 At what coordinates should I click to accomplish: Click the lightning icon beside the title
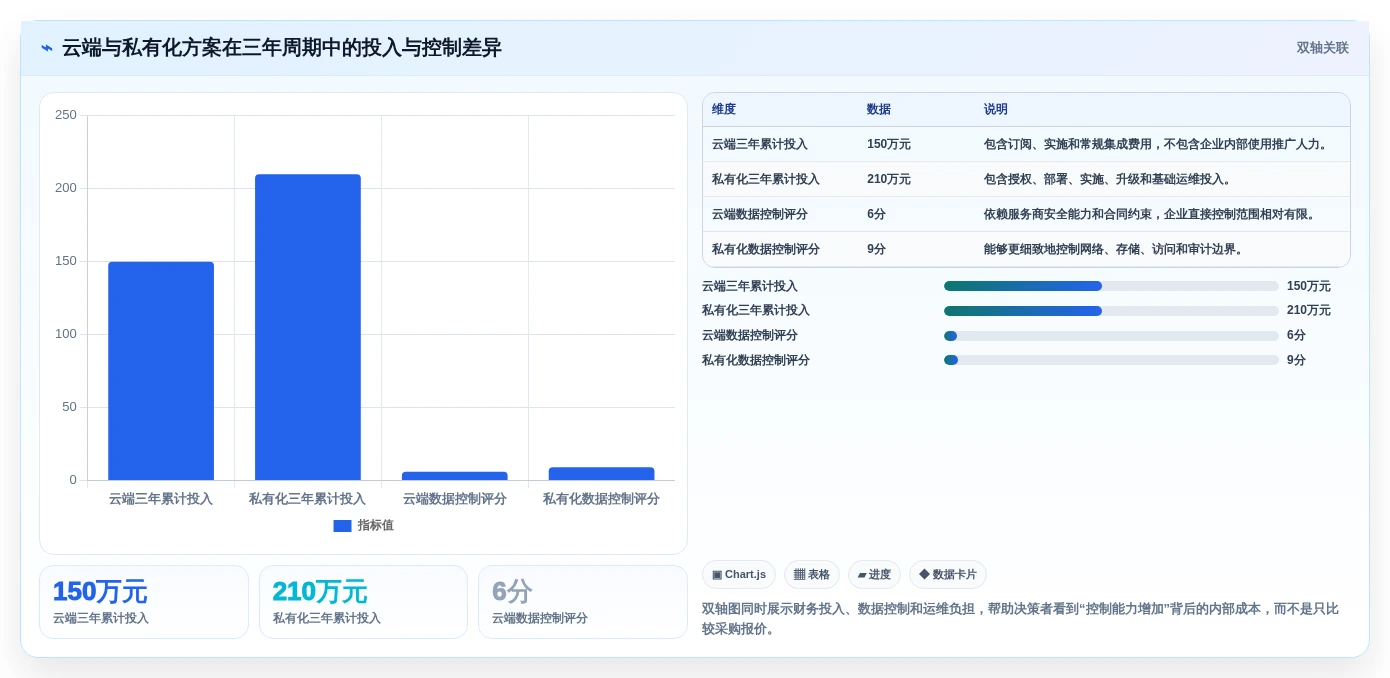click(x=47, y=48)
